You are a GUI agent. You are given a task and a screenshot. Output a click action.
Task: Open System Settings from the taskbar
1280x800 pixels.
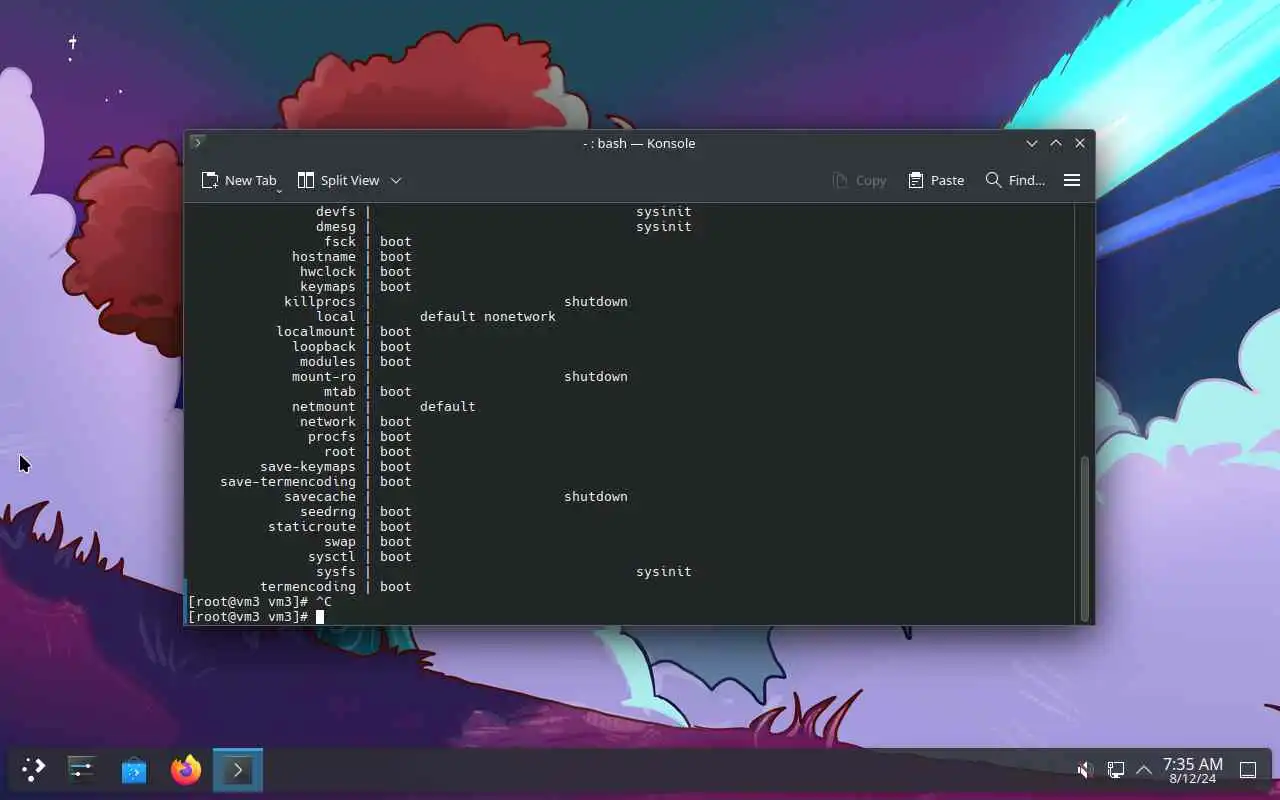[x=81, y=770]
